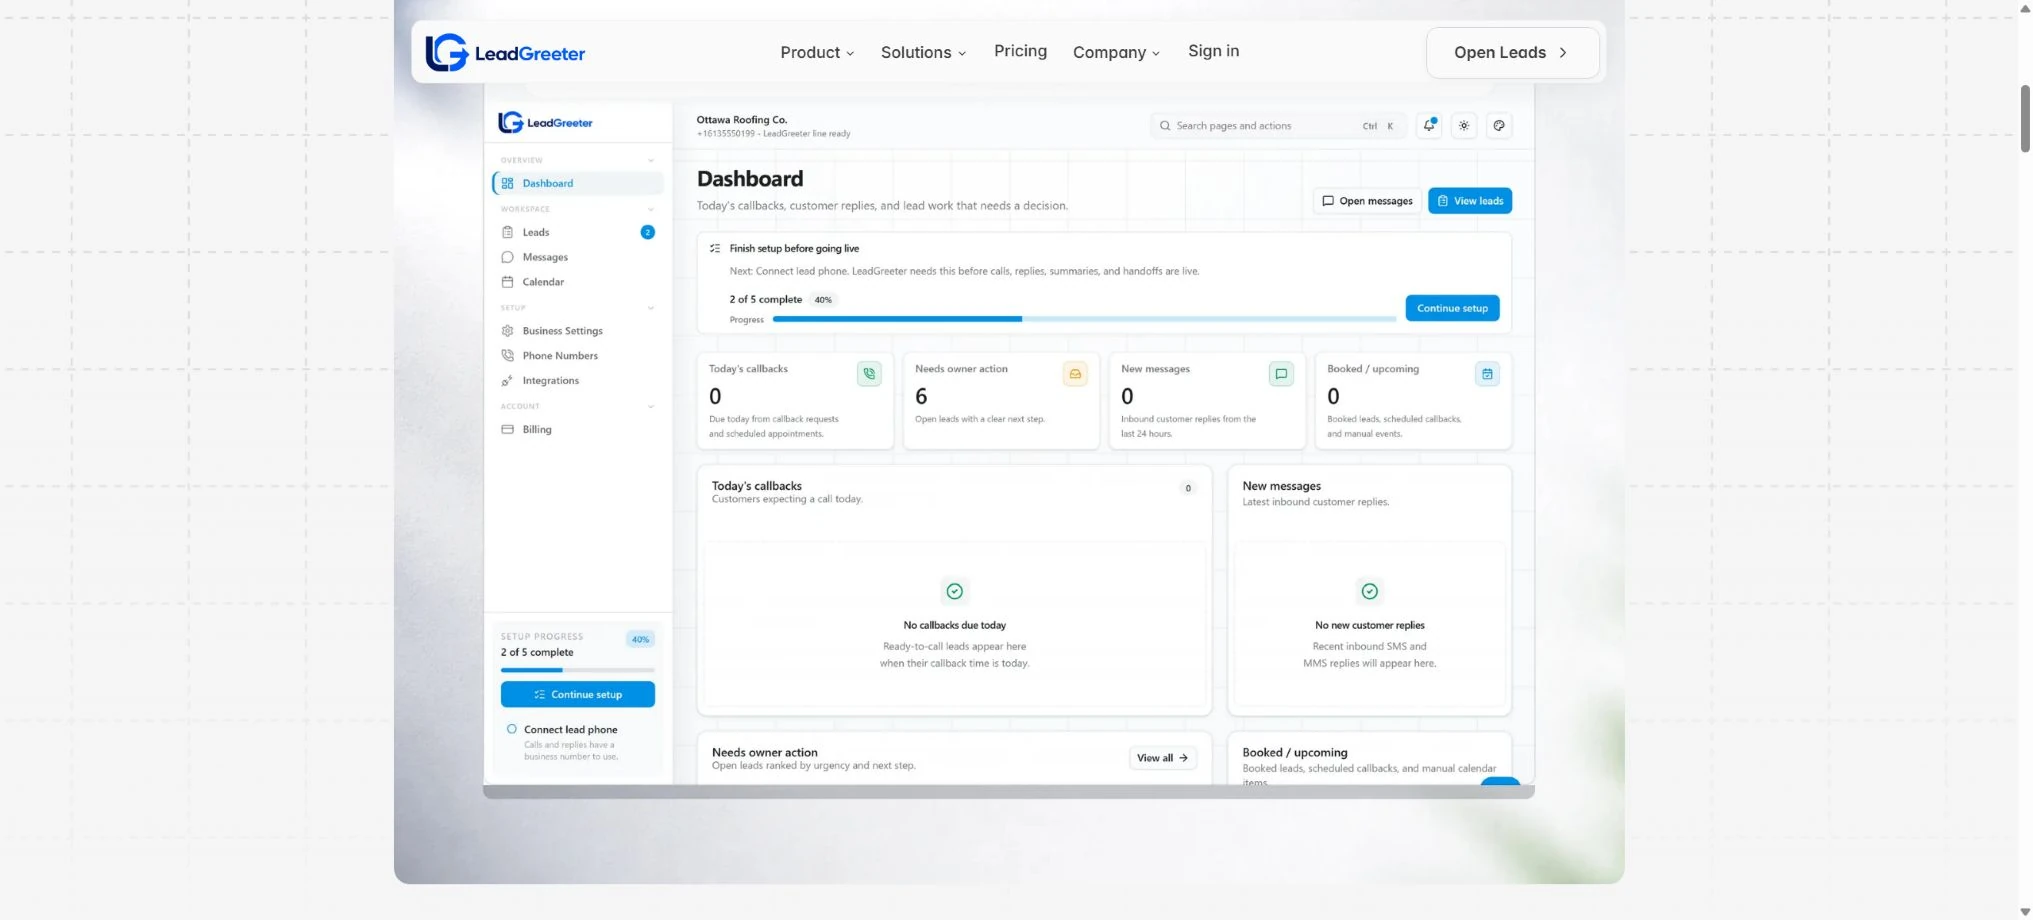Screen dimensions: 2033x920
Task: Click the Business Settings gear icon
Action: pyautogui.click(x=507, y=331)
